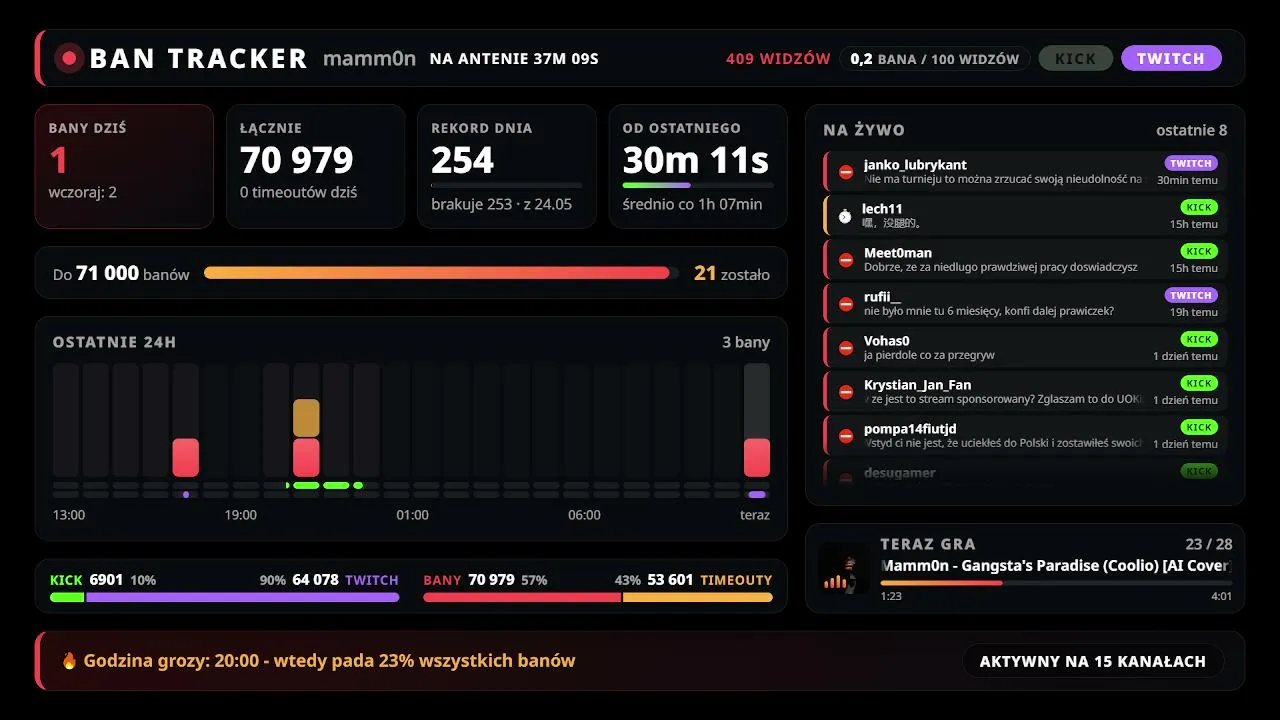Viewport: 1280px width, 720px height.
Task: Click the progress bar toward 71 000 banów
Action: 441,272
